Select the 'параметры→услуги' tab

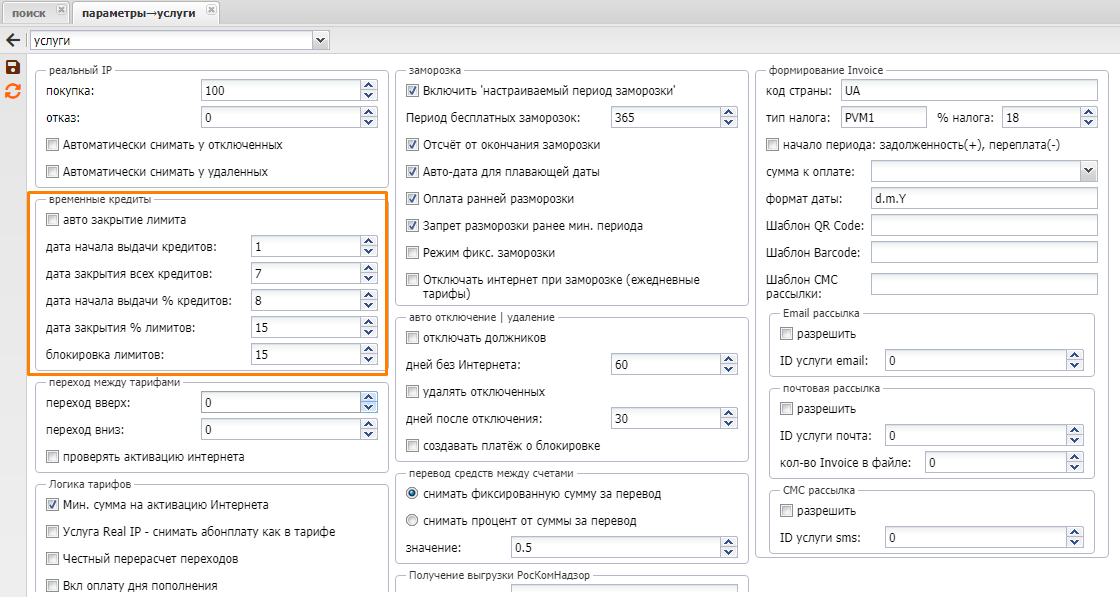click(137, 12)
